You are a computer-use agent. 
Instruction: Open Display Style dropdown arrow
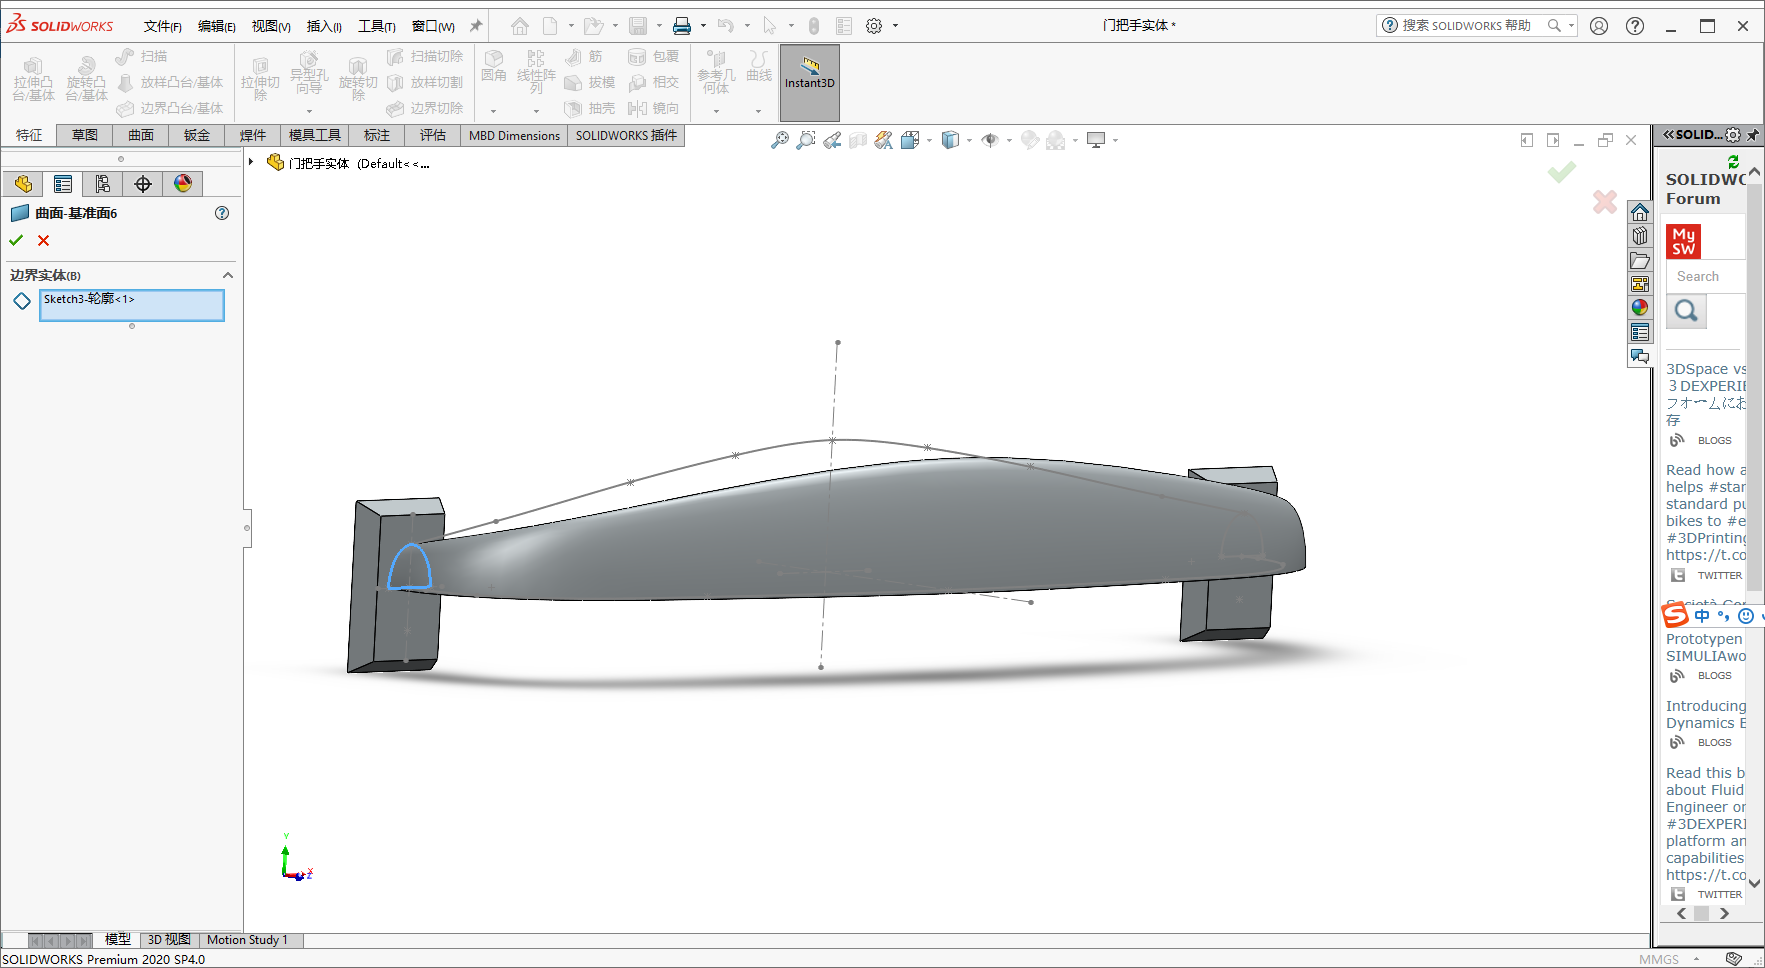click(969, 140)
